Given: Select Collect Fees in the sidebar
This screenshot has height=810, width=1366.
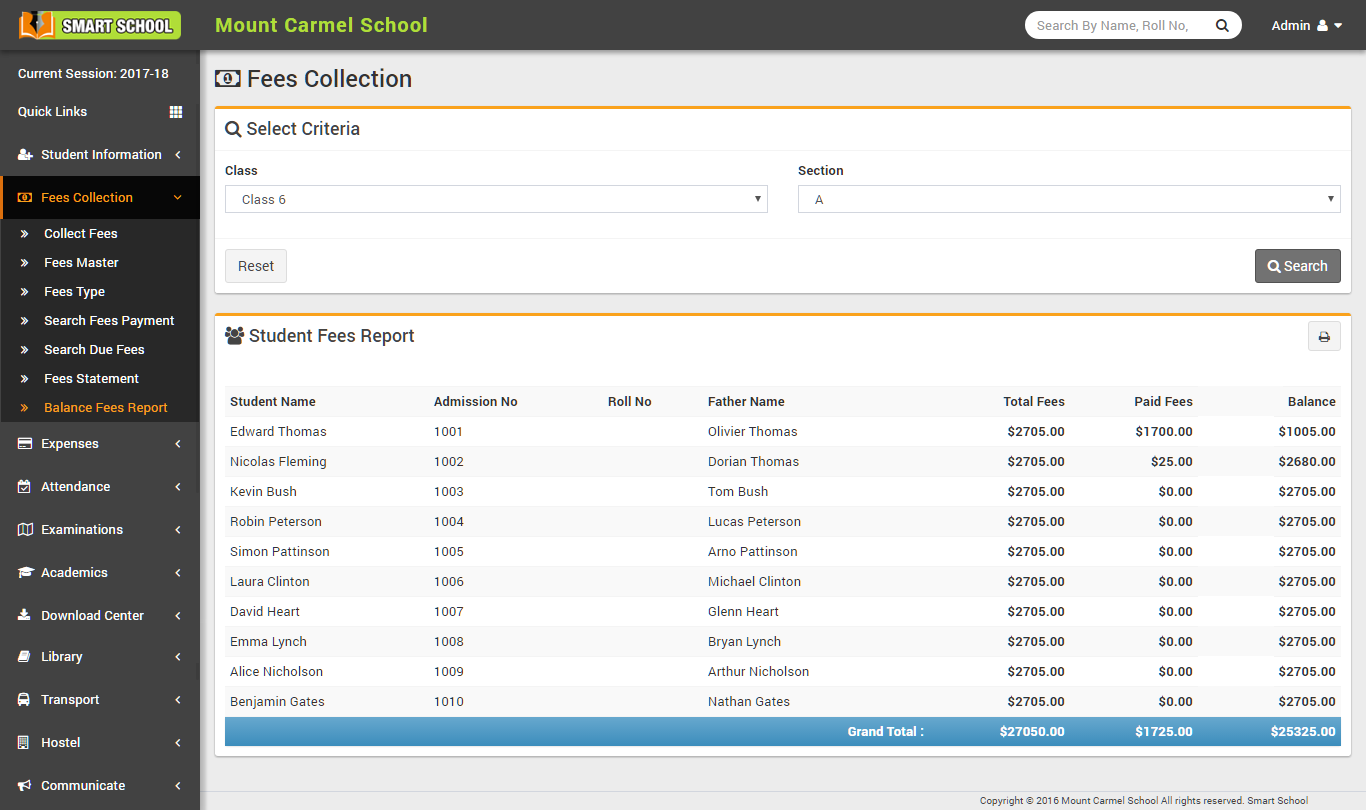Looking at the screenshot, I should pos(80,233).
